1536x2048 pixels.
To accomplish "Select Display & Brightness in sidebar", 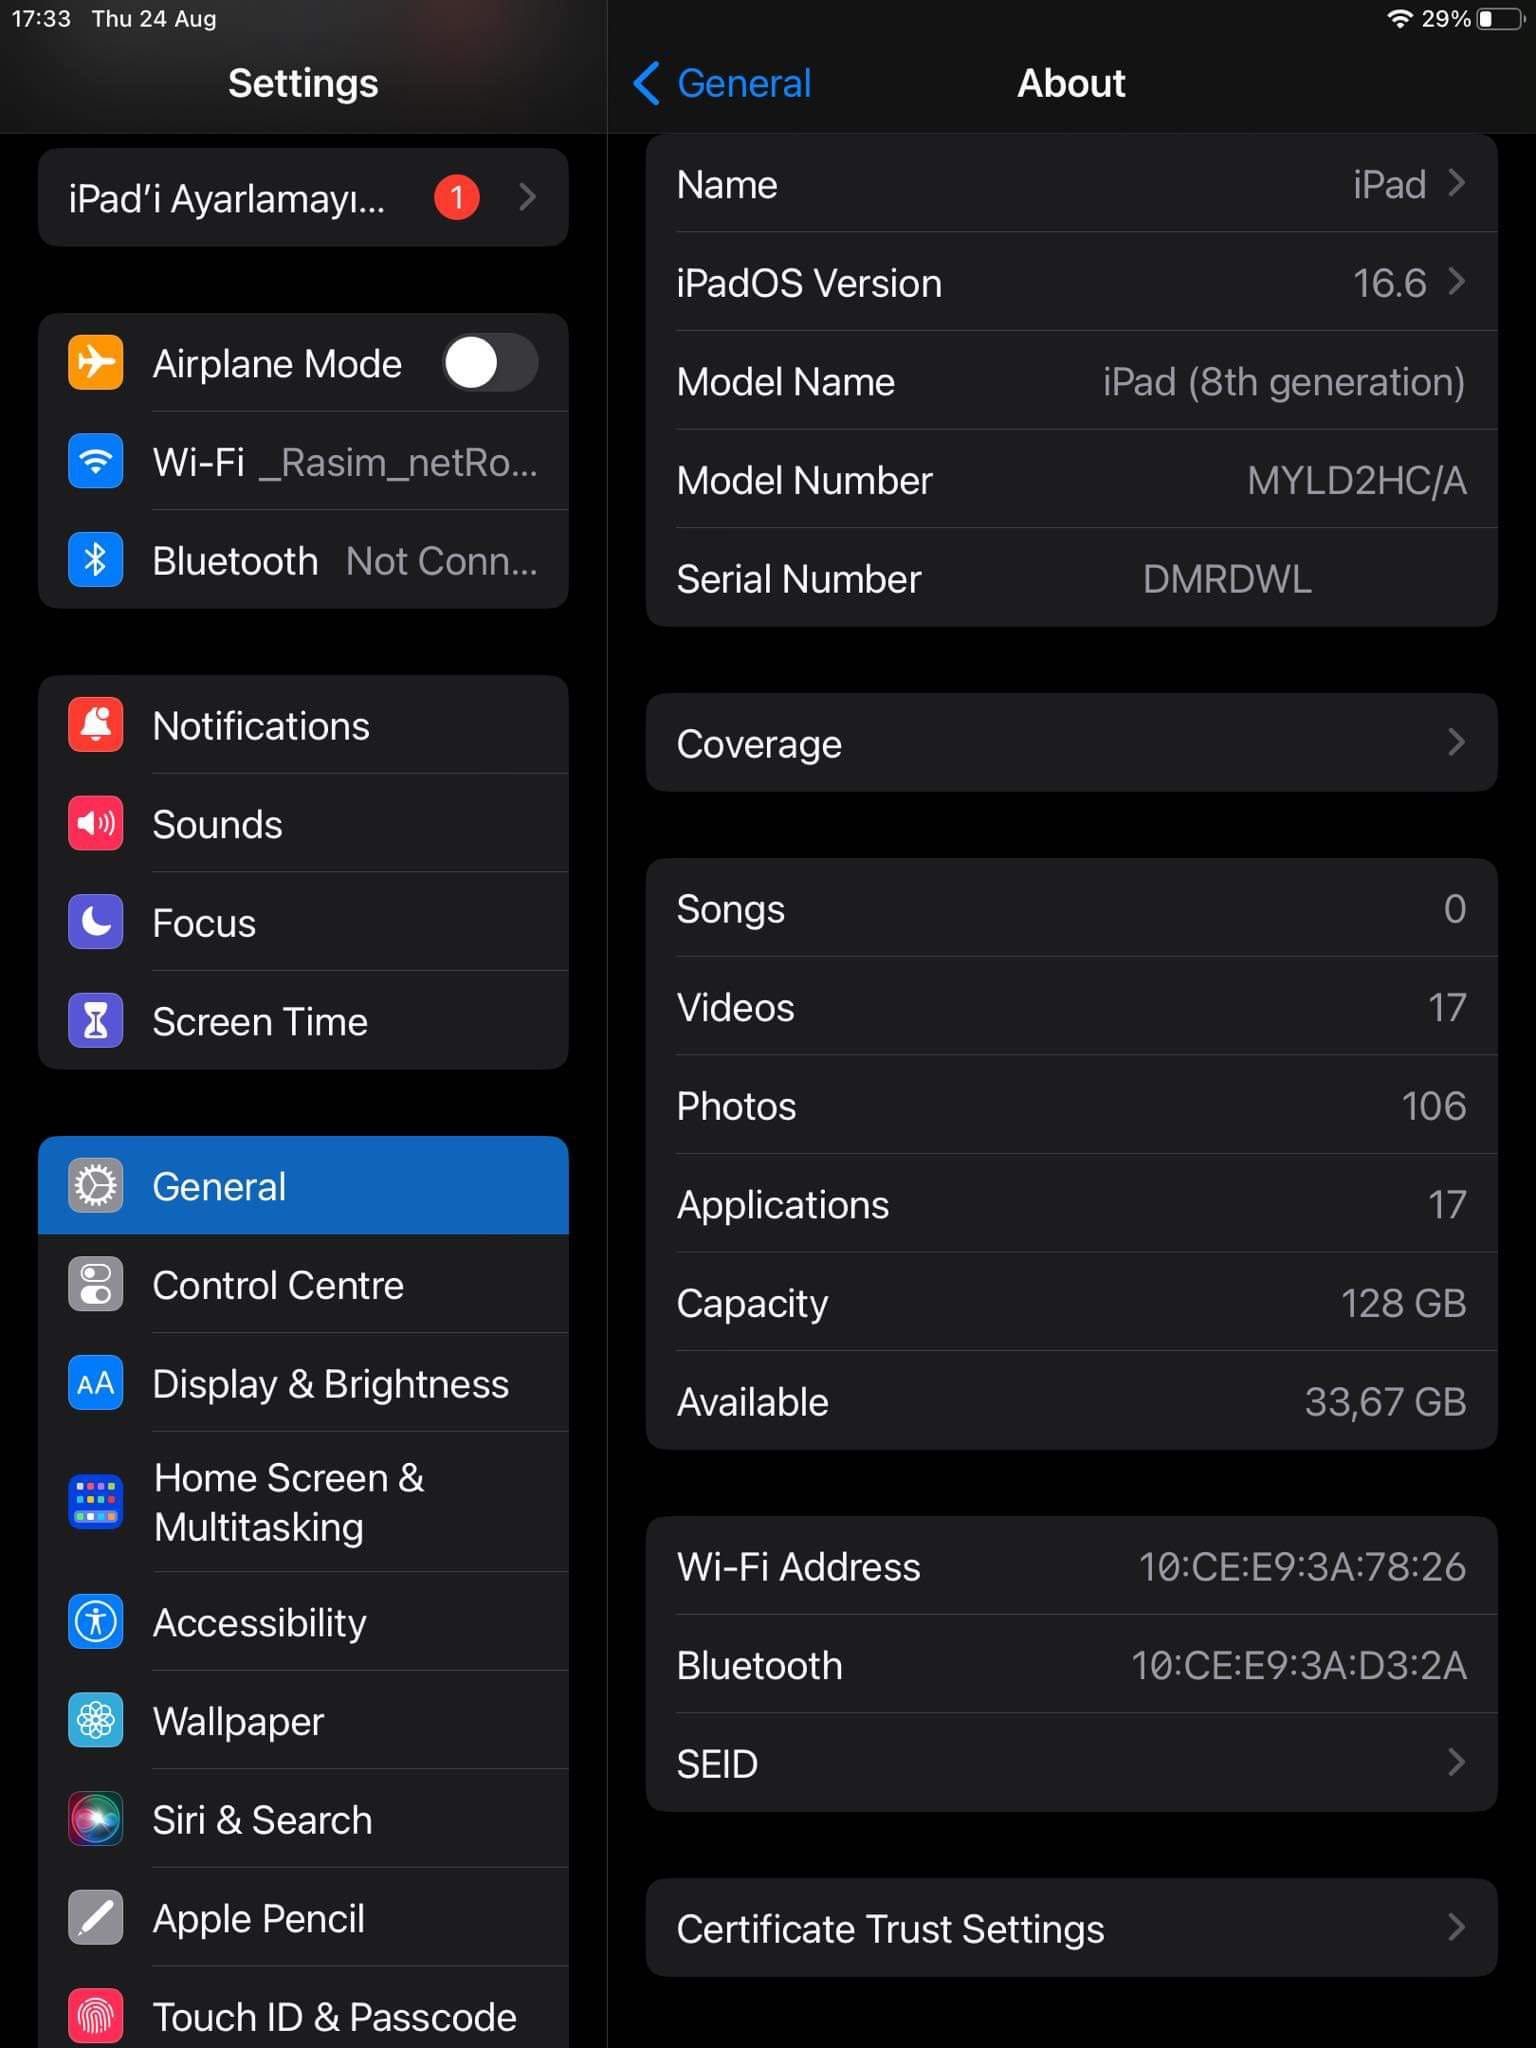I will [303, 1383].
